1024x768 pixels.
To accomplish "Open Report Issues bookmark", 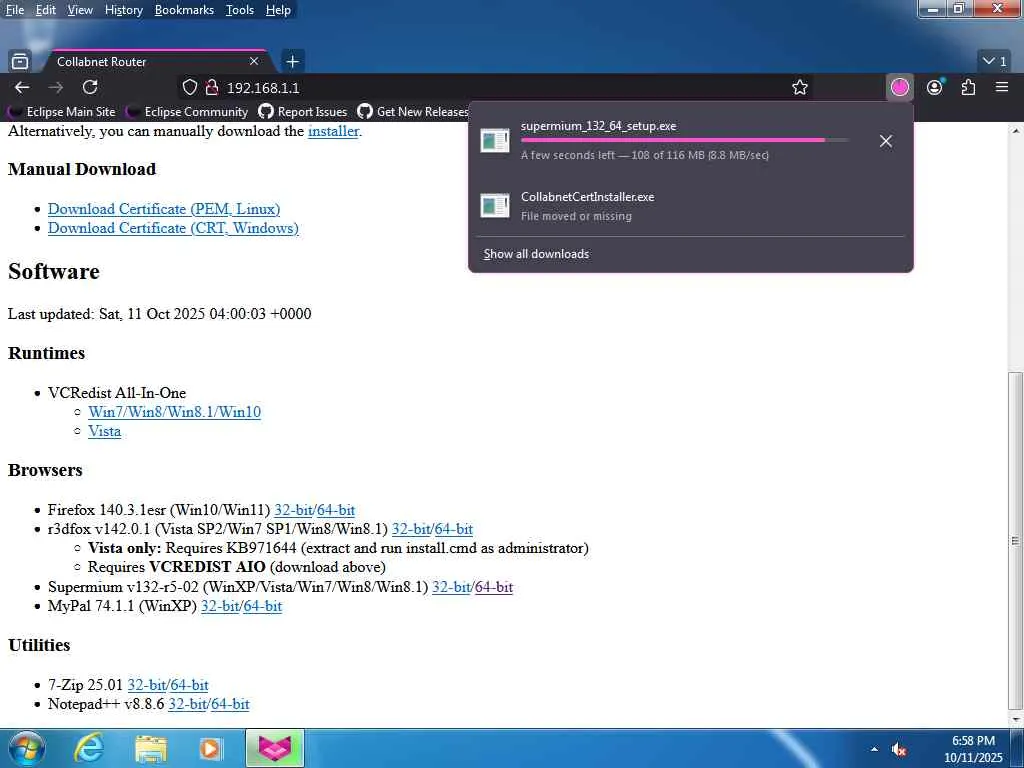I will tap(303, 112).
